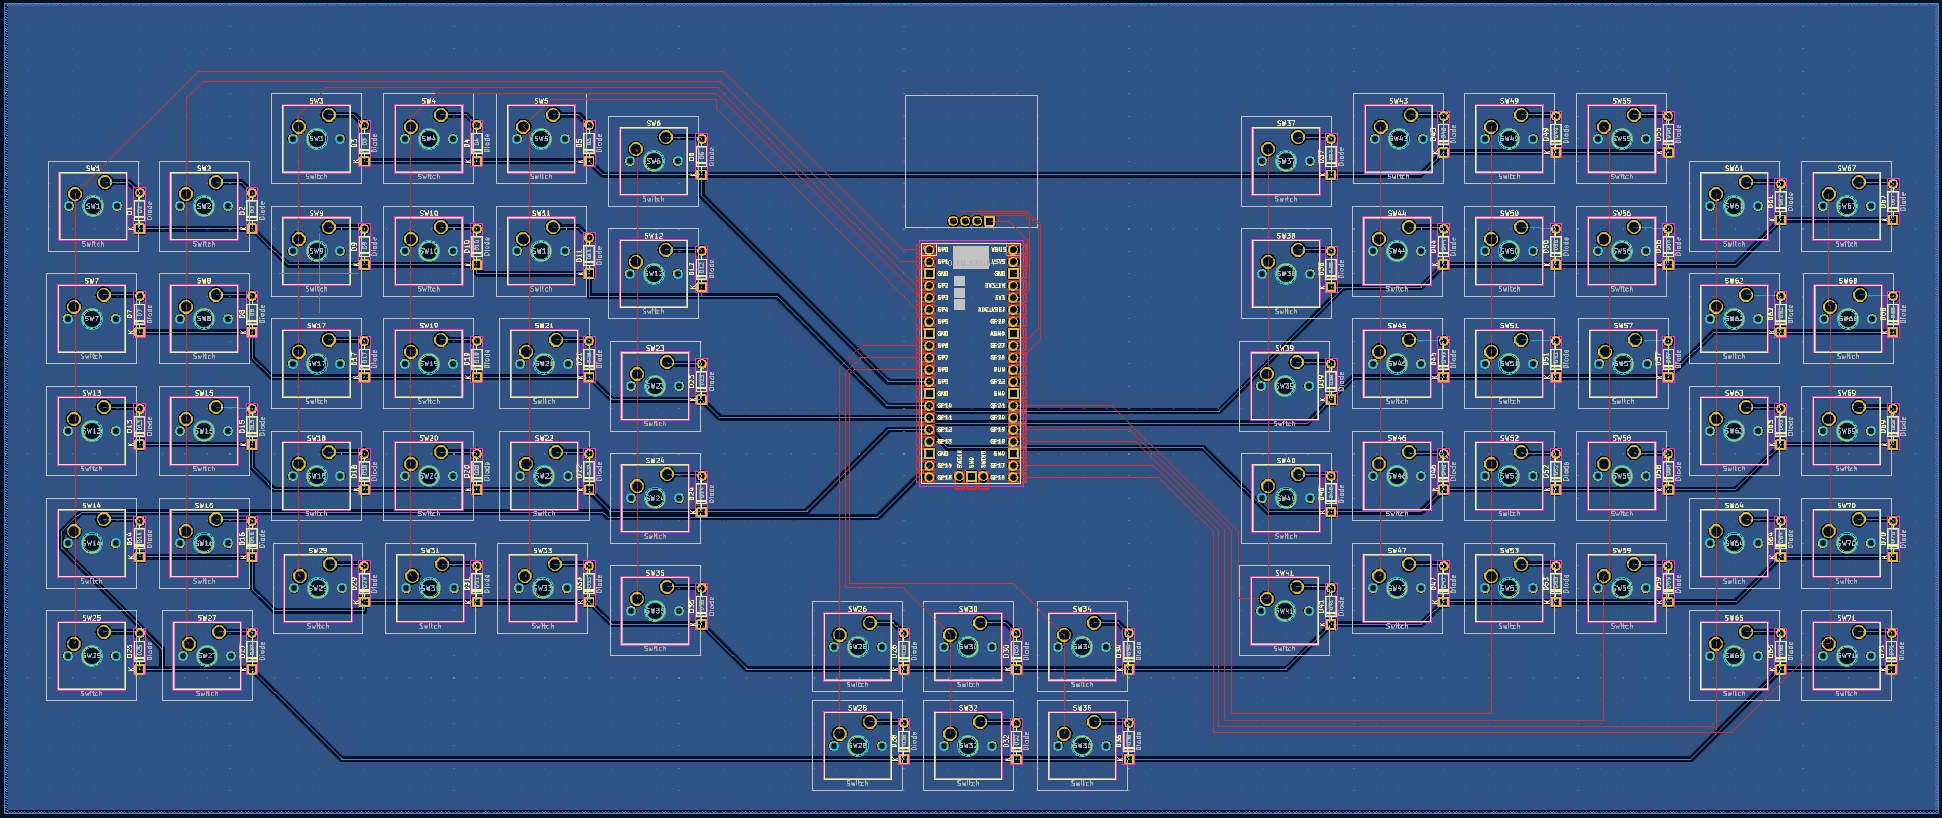Screen dimensions: 1942x818
Task: Select the SW59 switch footprint
Action: click(x=1621, y=588)
